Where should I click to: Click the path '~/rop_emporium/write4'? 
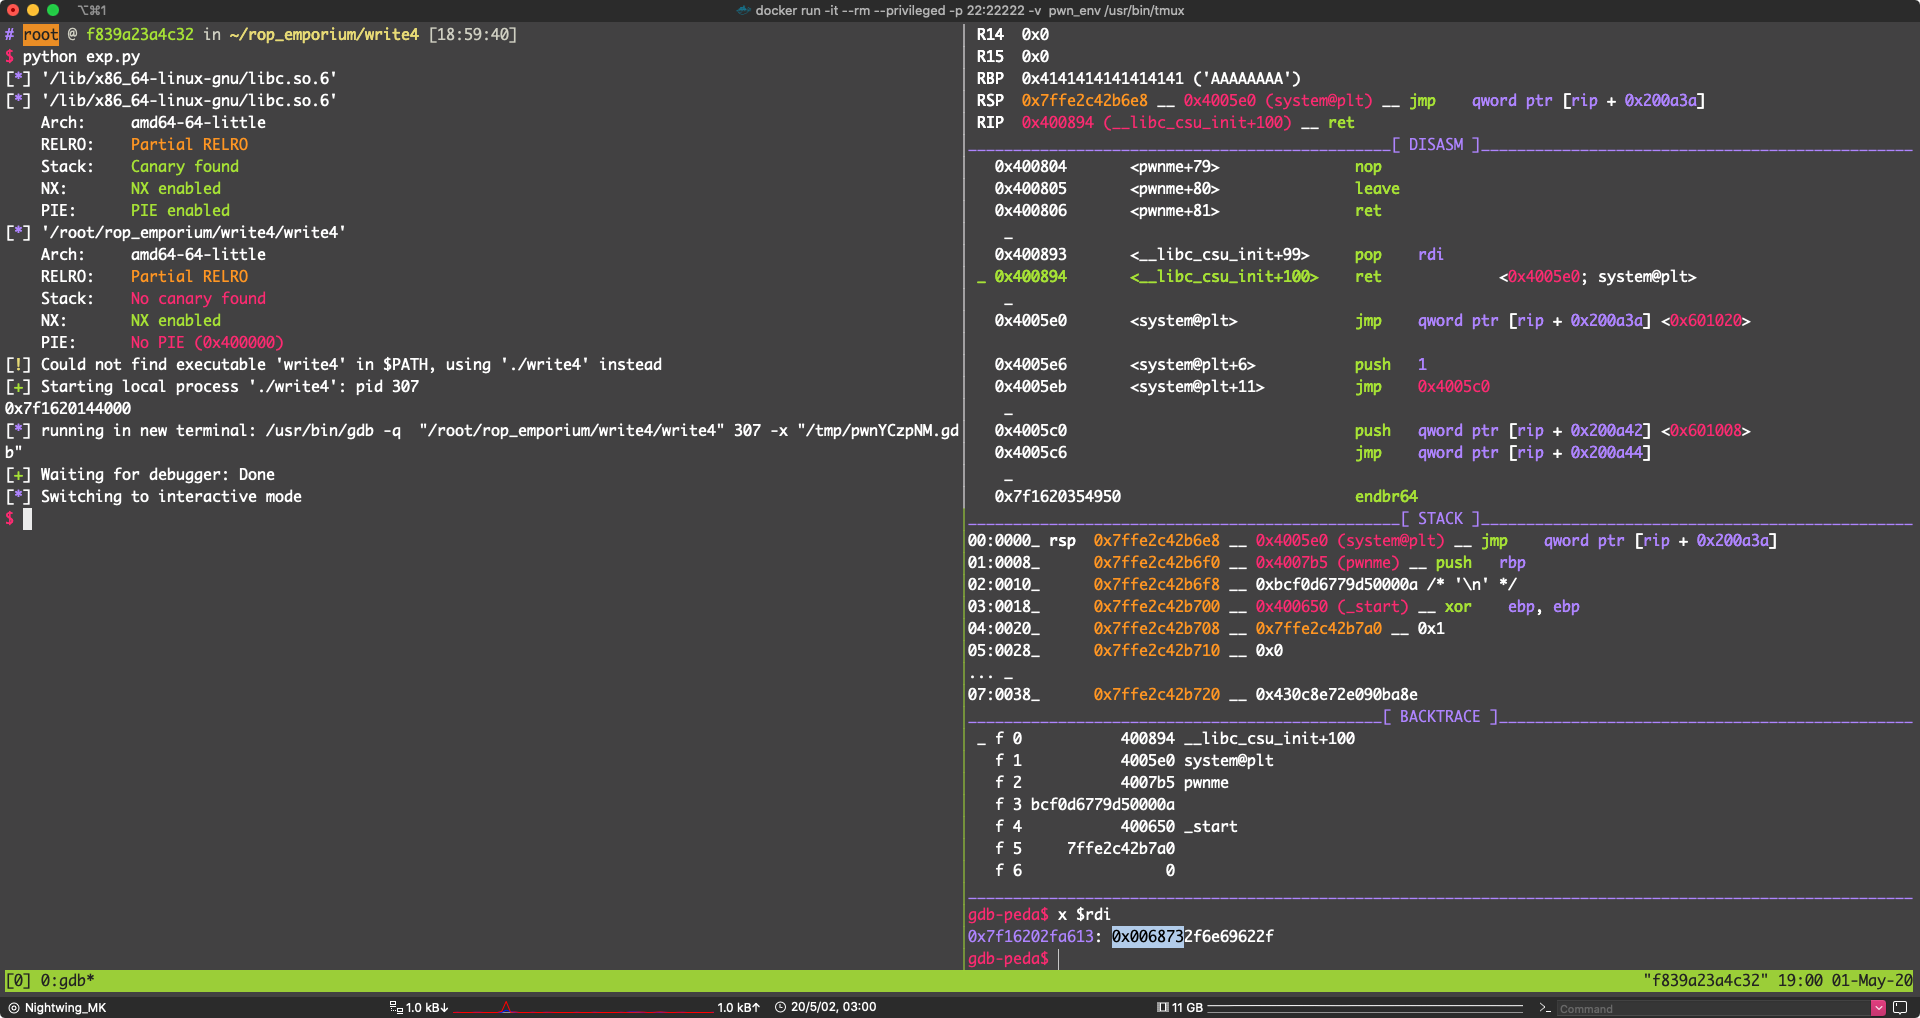[x=324, y=34]
